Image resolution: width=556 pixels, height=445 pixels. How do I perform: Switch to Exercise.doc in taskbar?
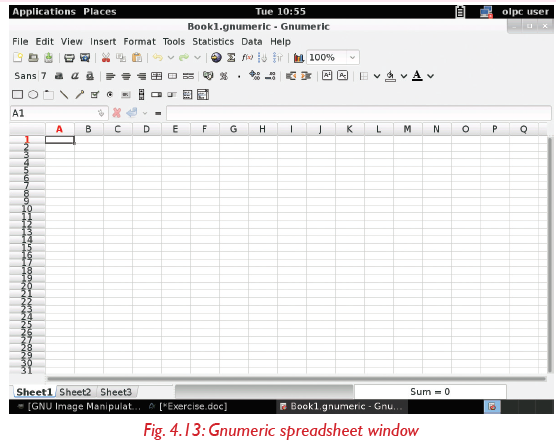189,406
